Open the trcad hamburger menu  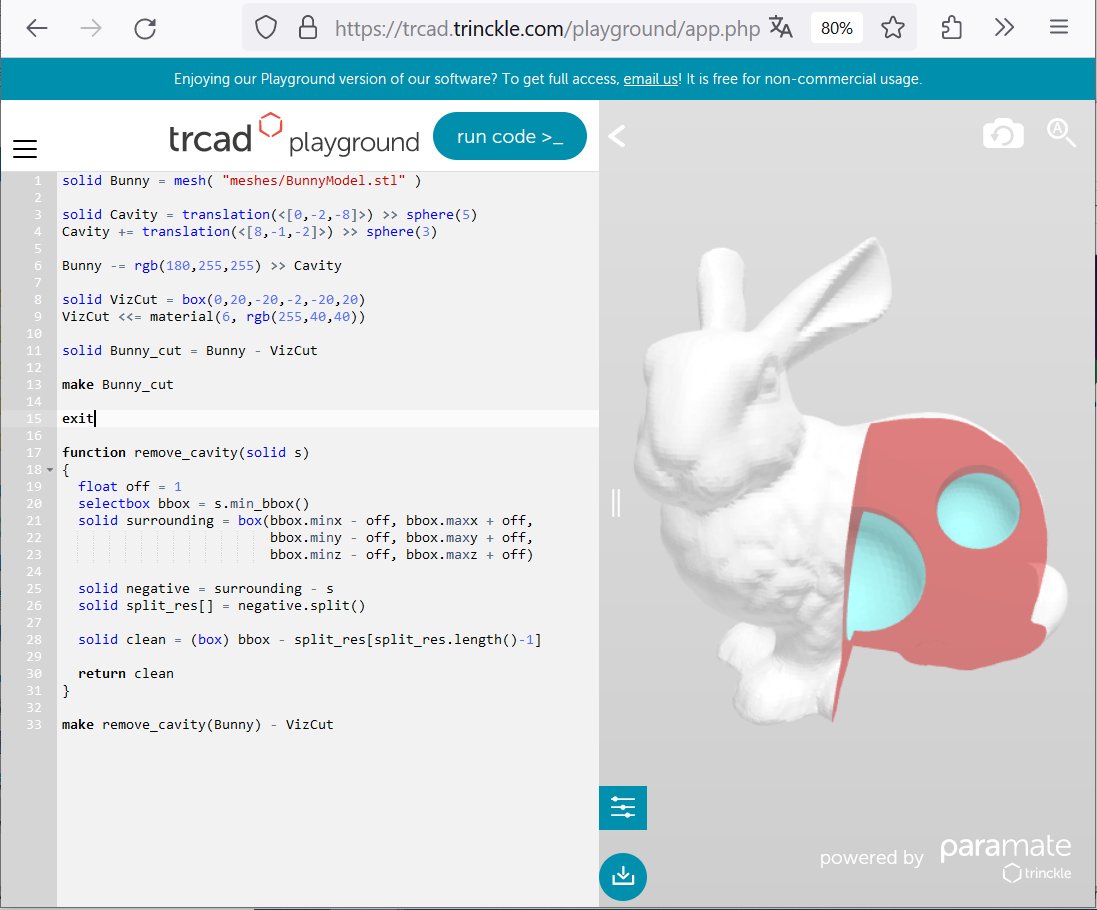(x=25, y=148)
